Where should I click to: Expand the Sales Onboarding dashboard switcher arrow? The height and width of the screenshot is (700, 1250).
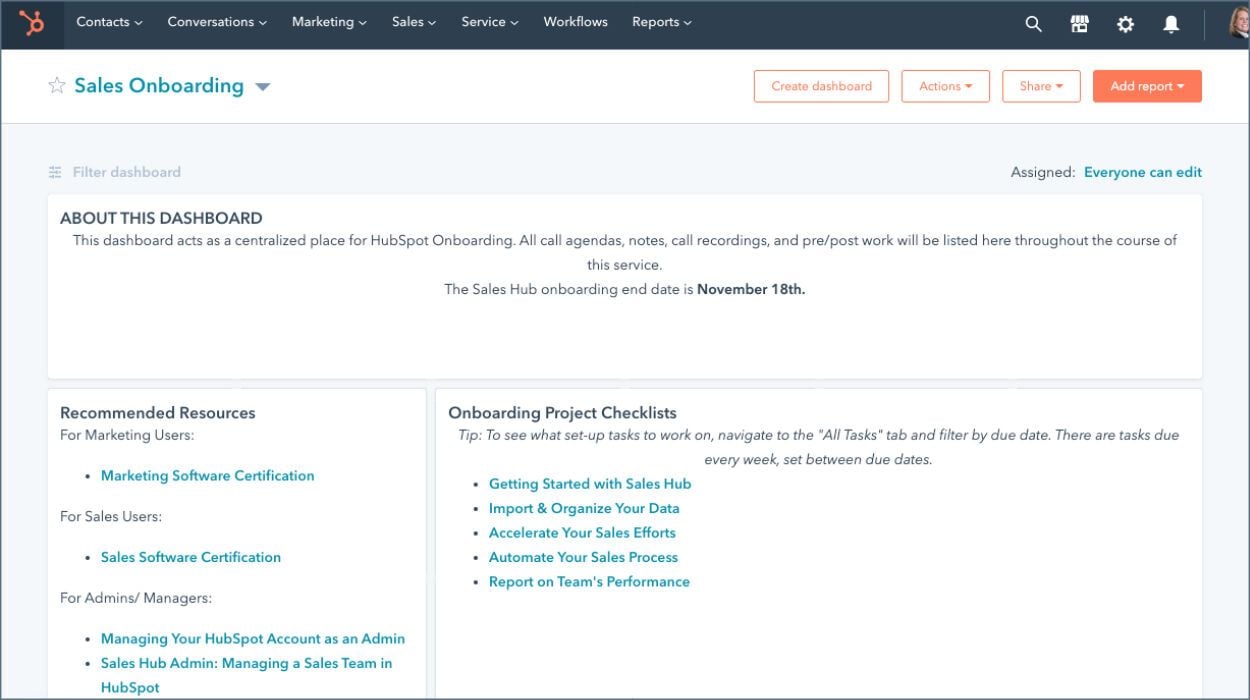click(x=263, y=87)
